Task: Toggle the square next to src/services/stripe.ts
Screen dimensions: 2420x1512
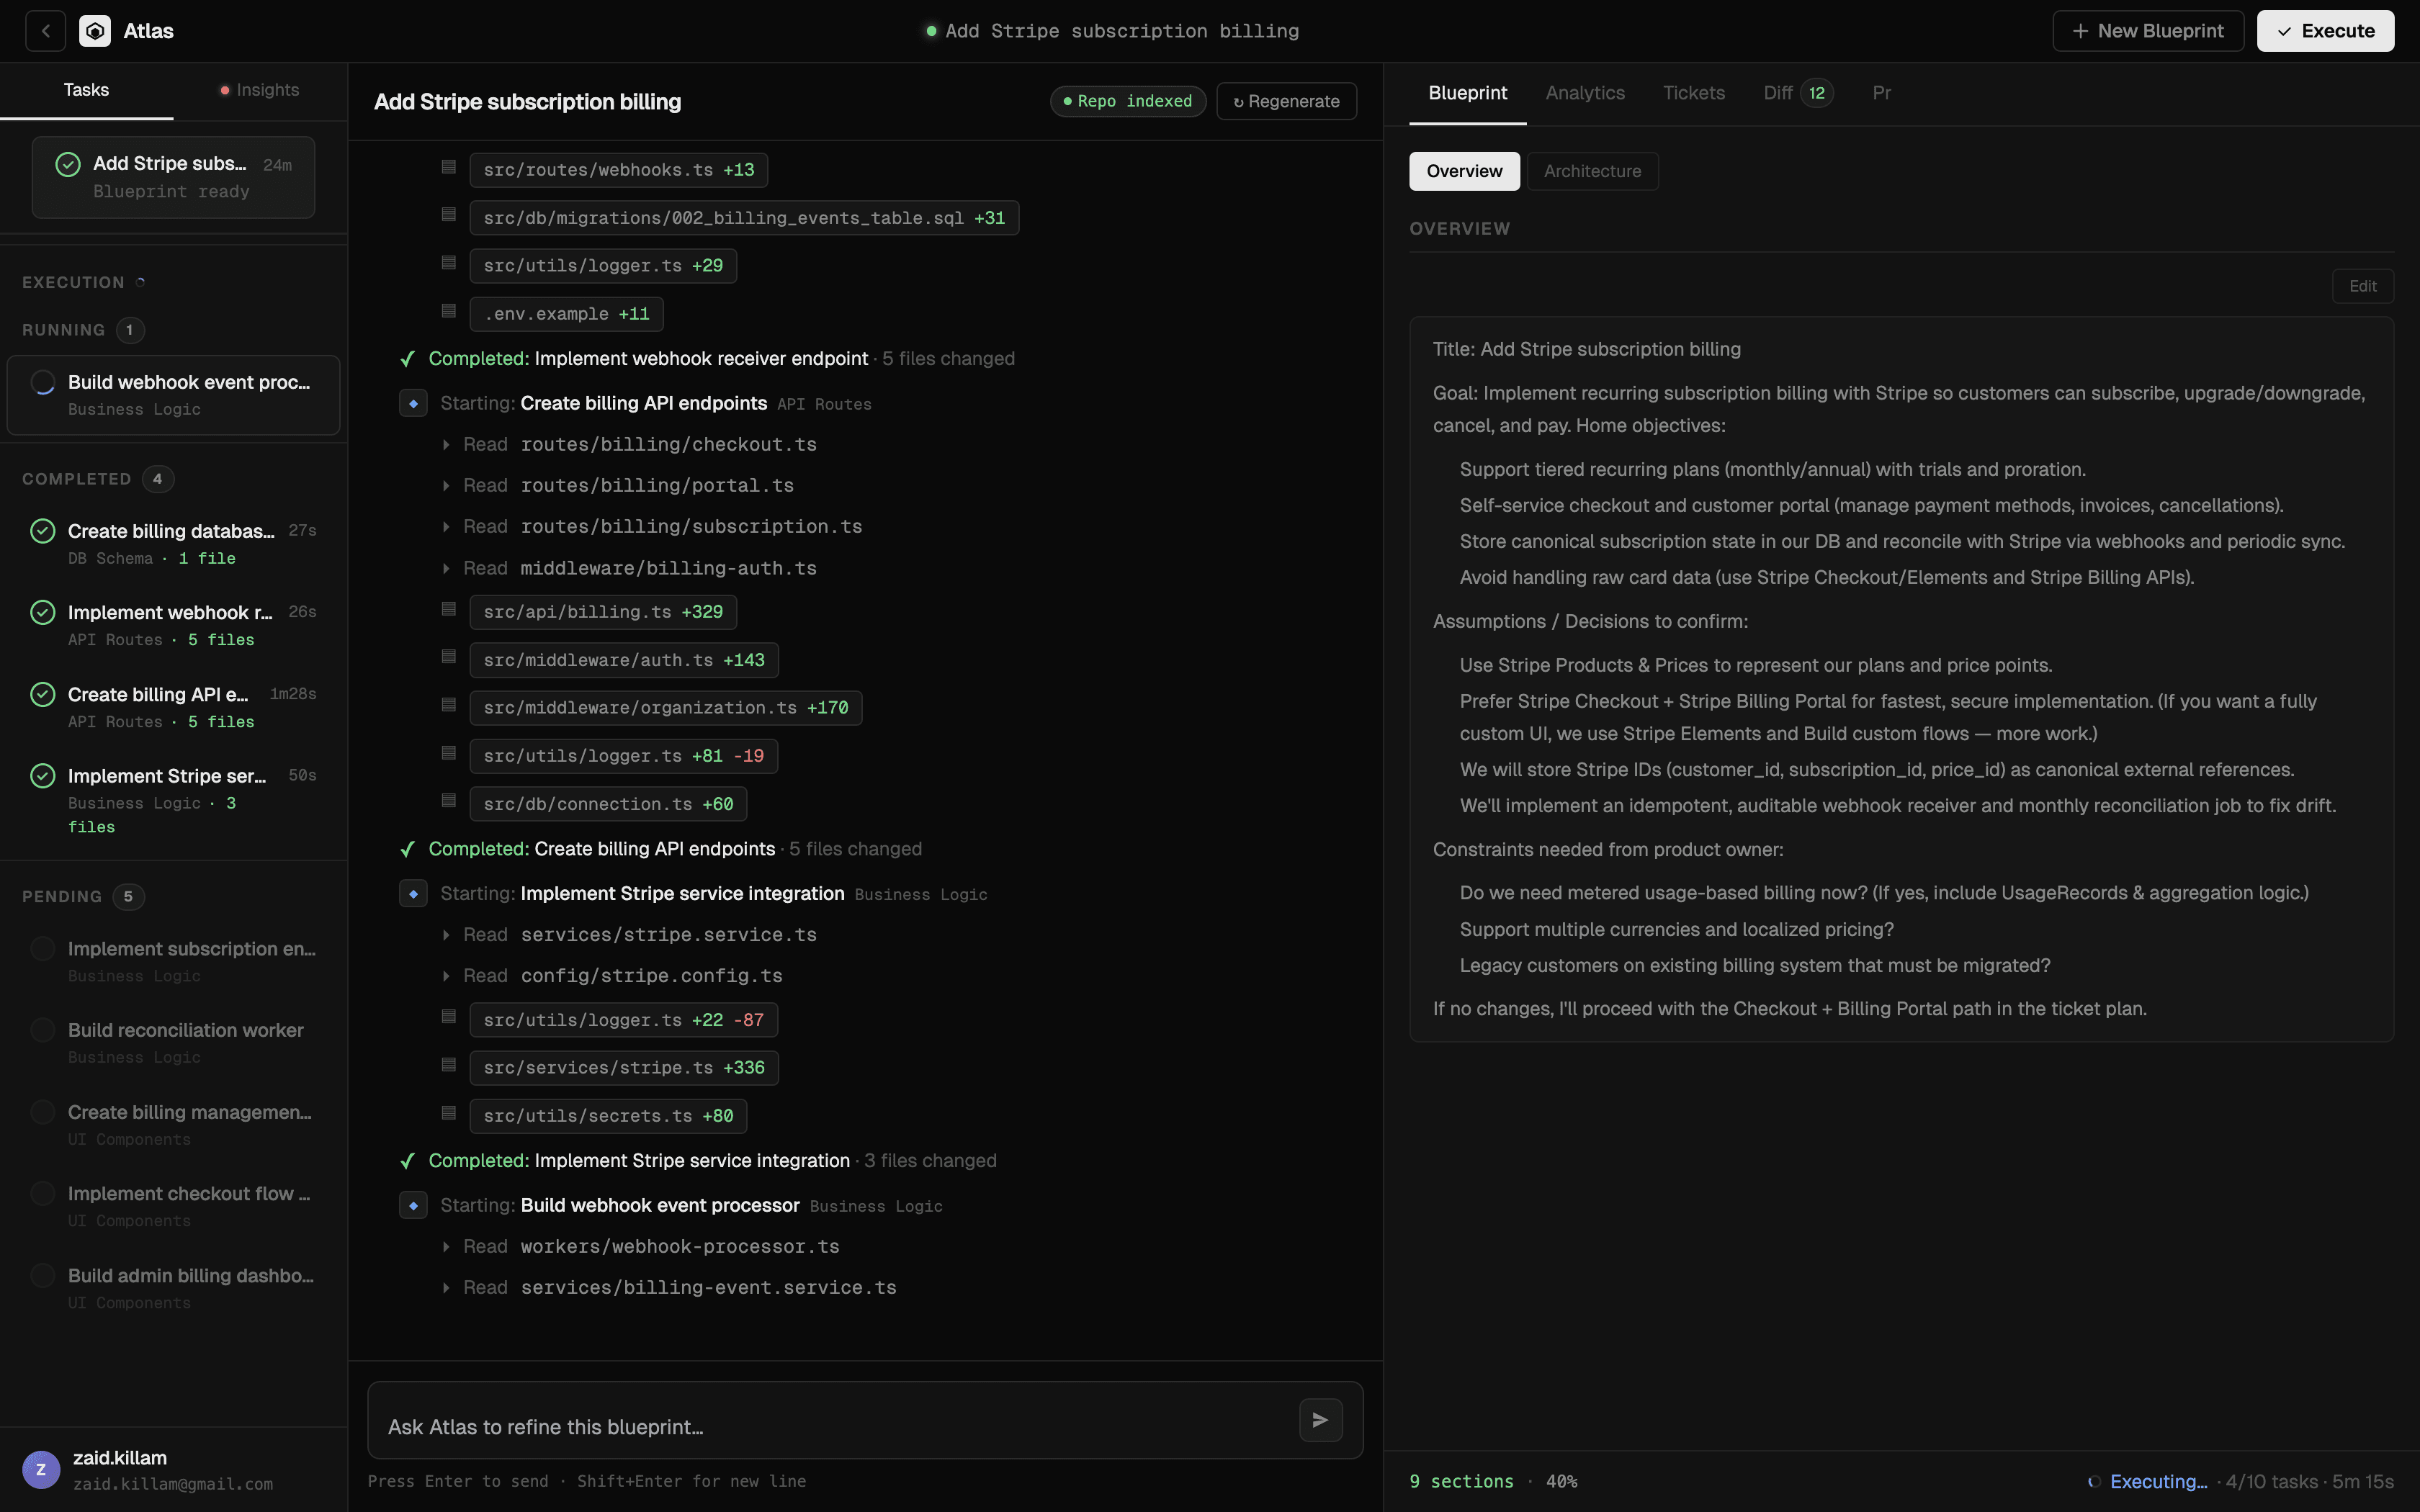Action: [449, 1066]
